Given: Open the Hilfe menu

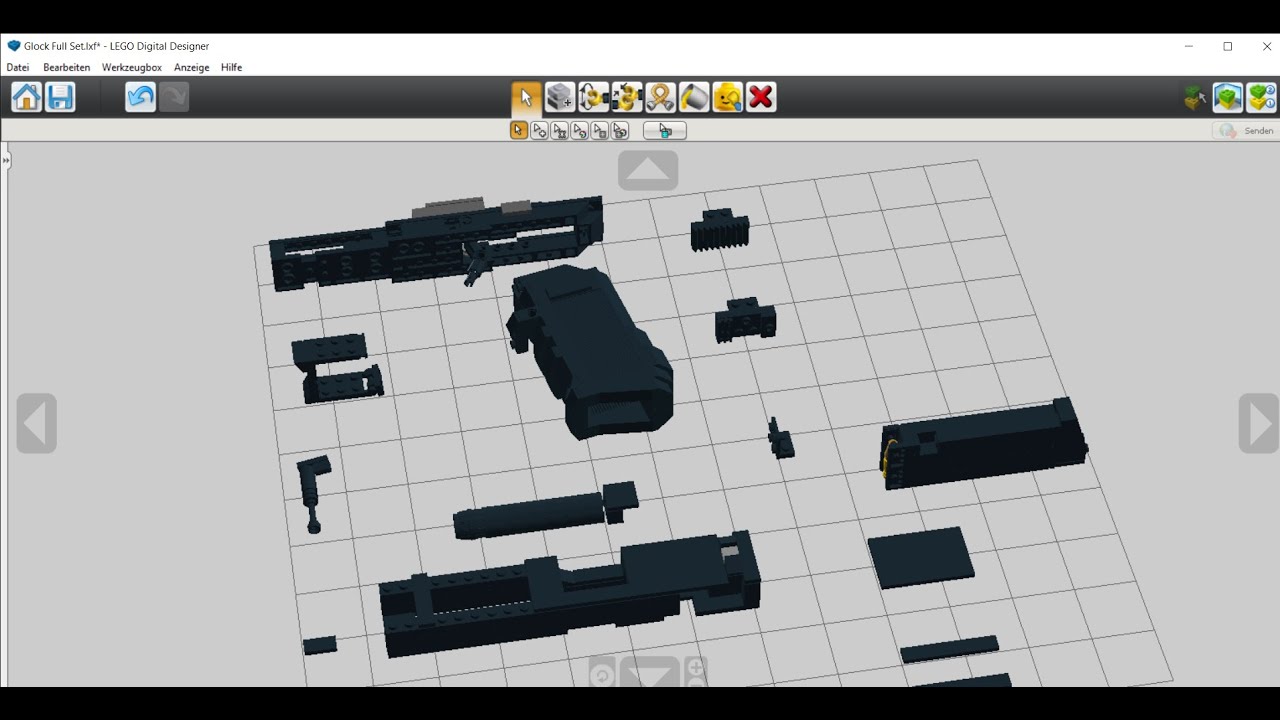Looking at the screenshot, I should point(232,67).
